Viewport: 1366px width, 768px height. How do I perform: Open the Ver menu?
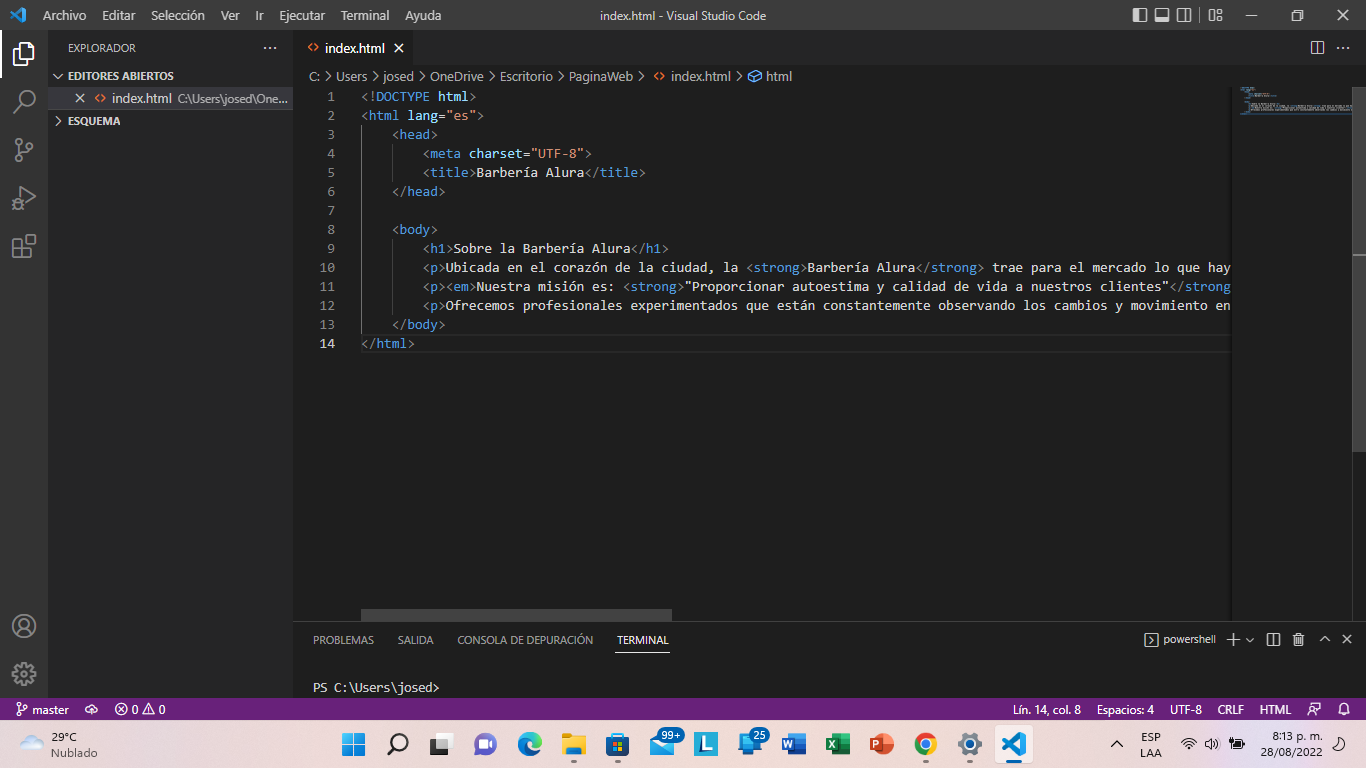coord(230,15)
